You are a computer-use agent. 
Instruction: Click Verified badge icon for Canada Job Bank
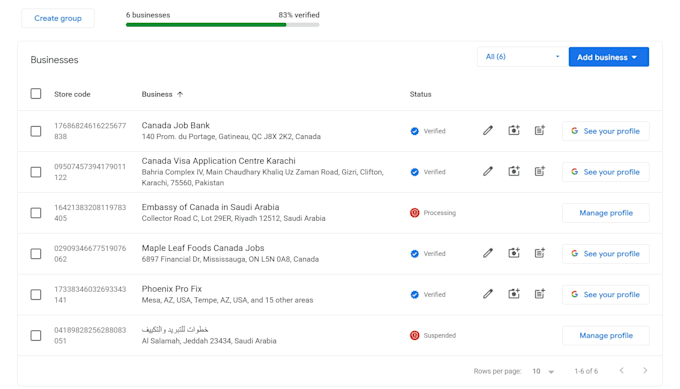point(415,131)
